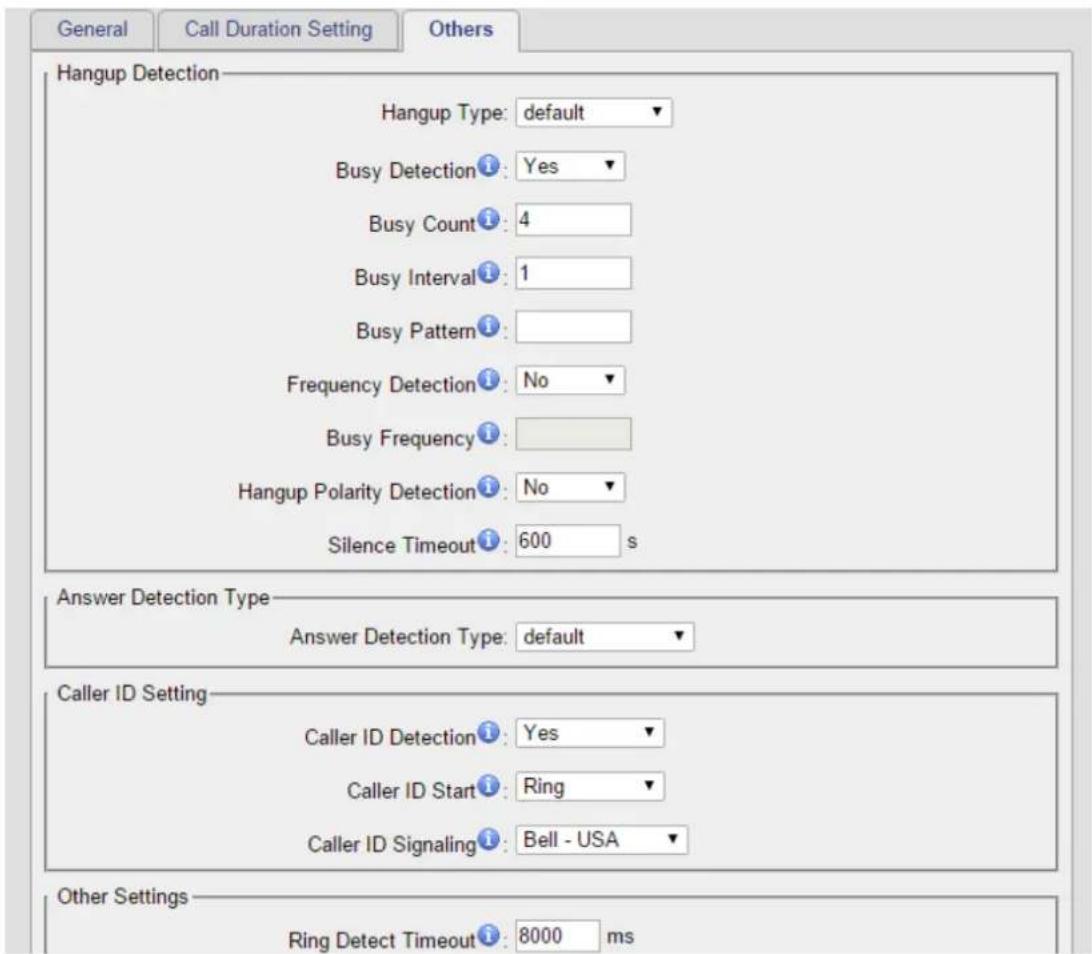Focus the Busy Count input field
Screen dimensions: 1092x954
573,220
